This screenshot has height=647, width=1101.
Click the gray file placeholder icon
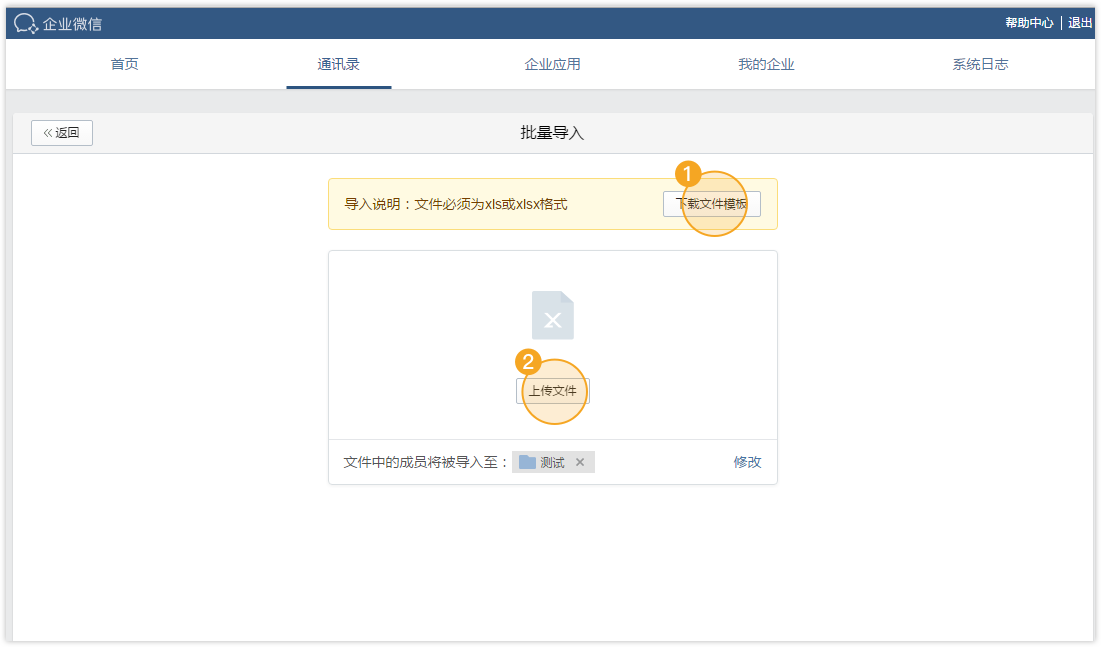(x=553, y=316)
